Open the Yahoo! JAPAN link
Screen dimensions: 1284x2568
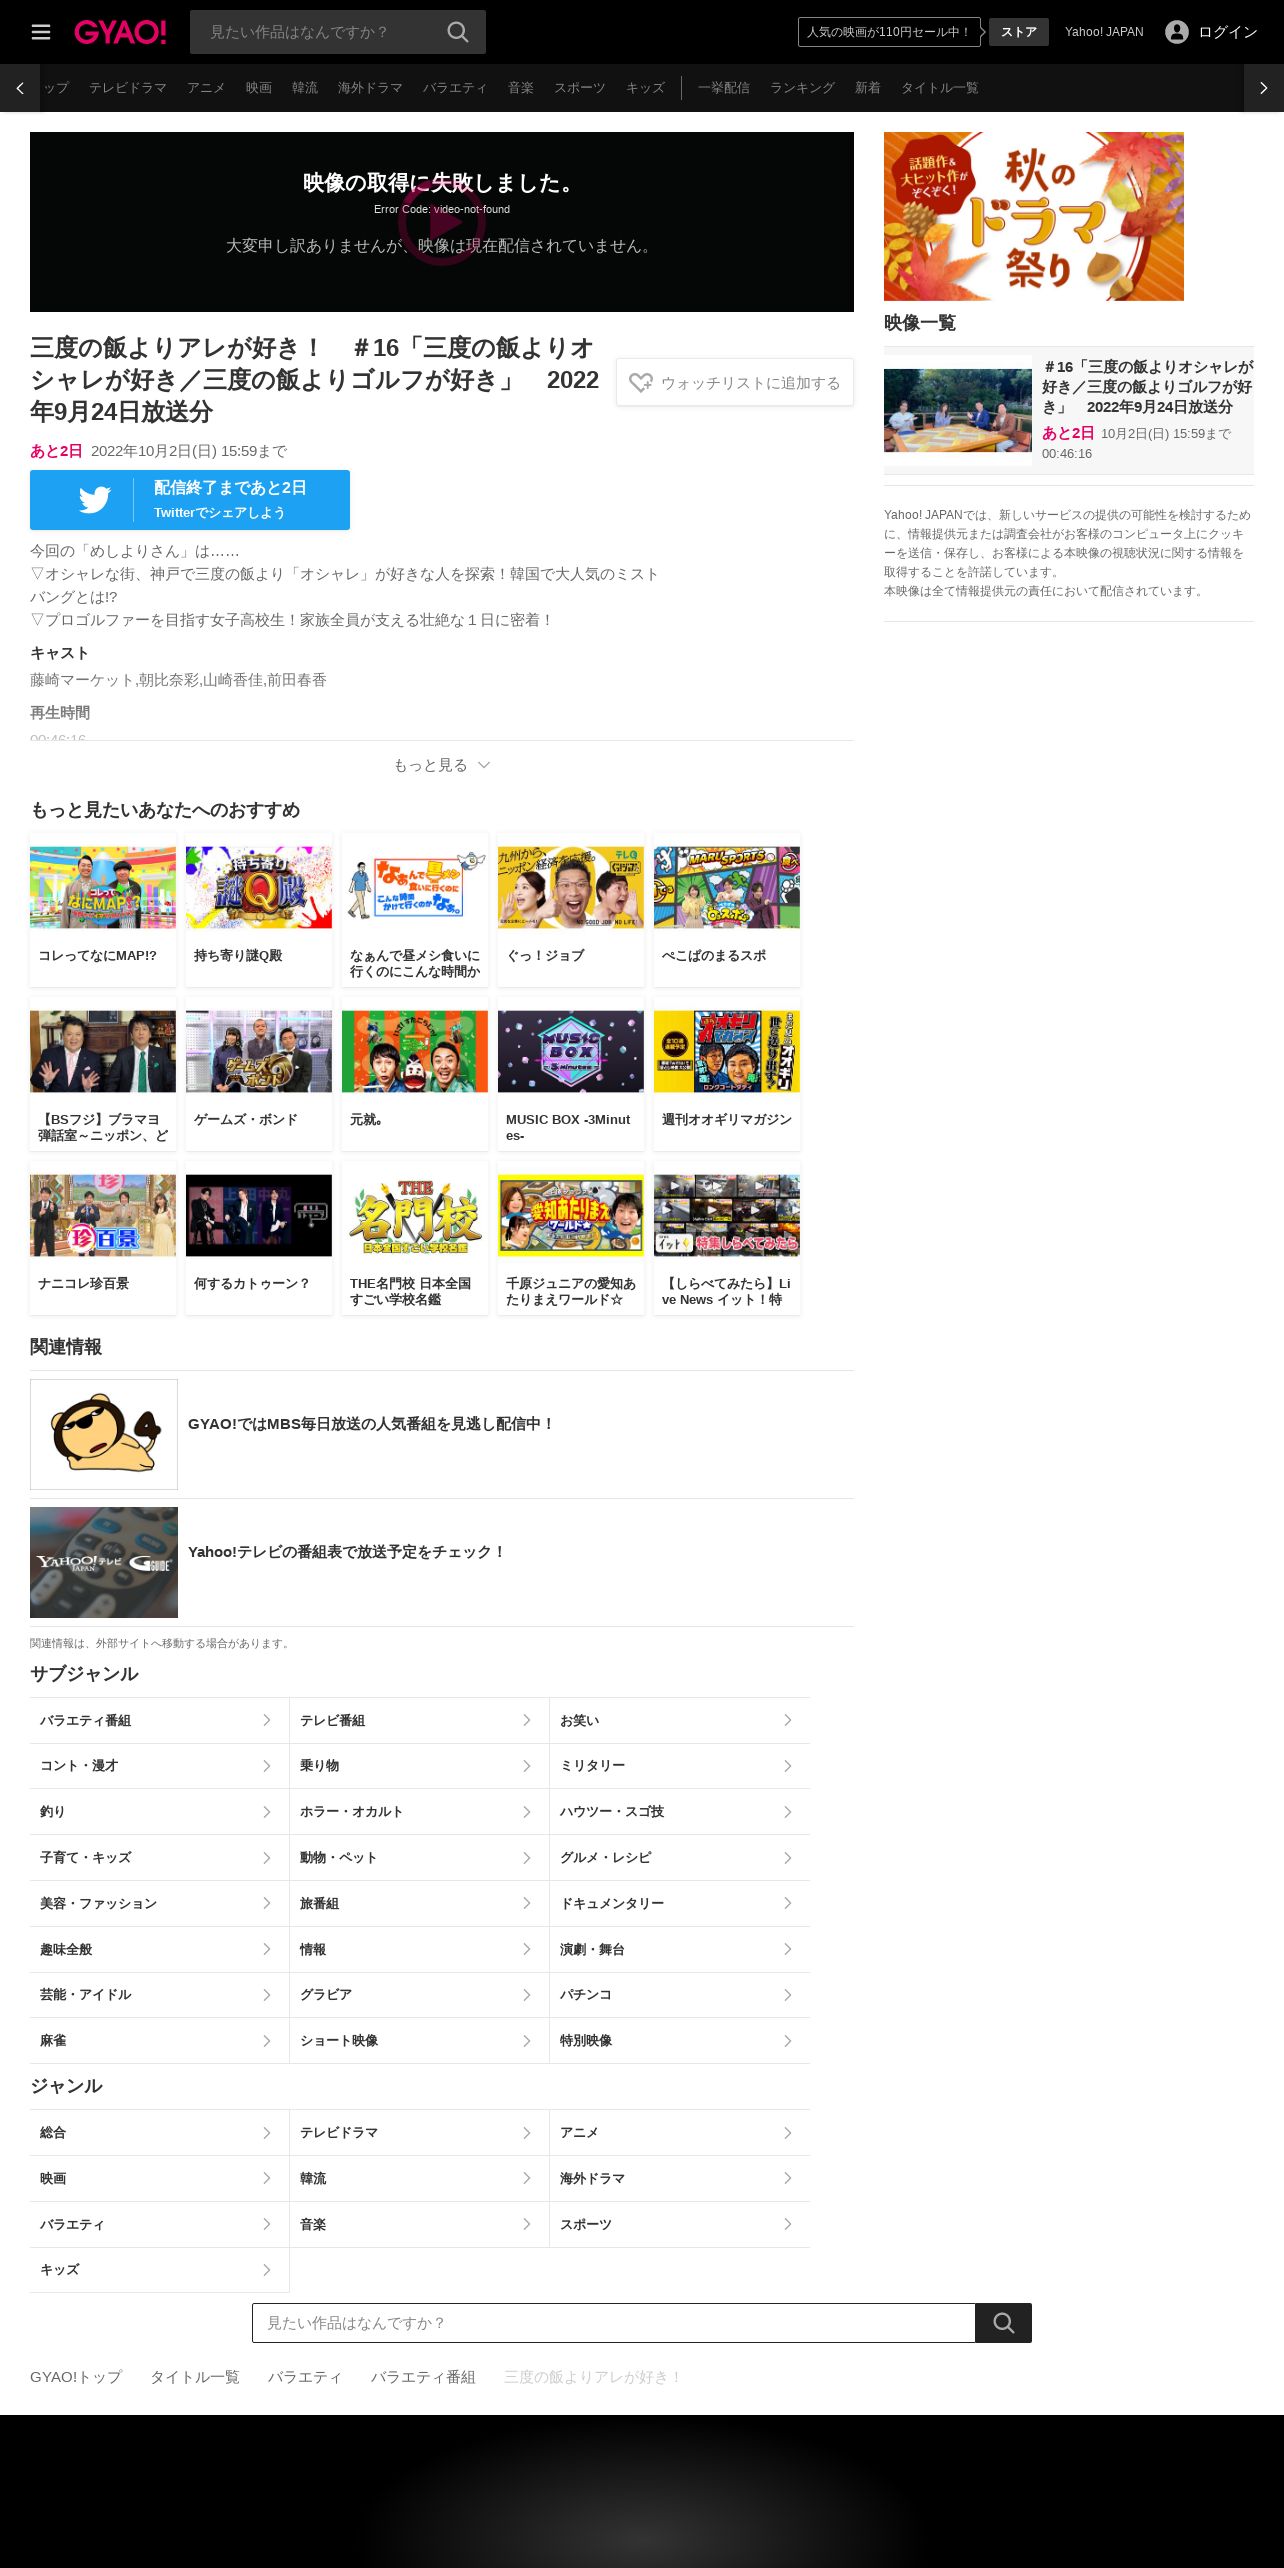[1104, 32]
